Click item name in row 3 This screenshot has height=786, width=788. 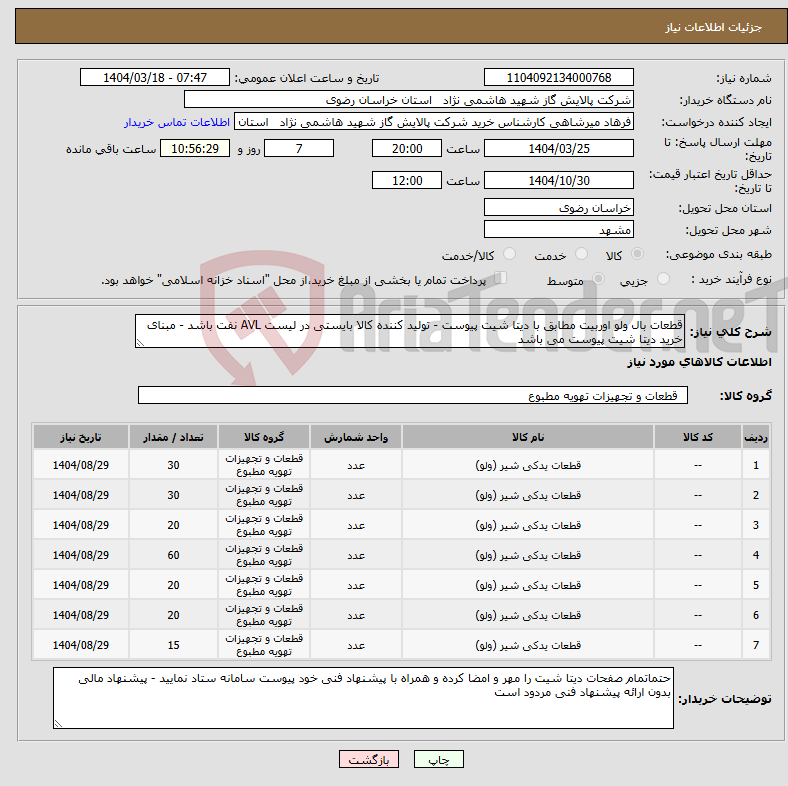coord(528,525)
